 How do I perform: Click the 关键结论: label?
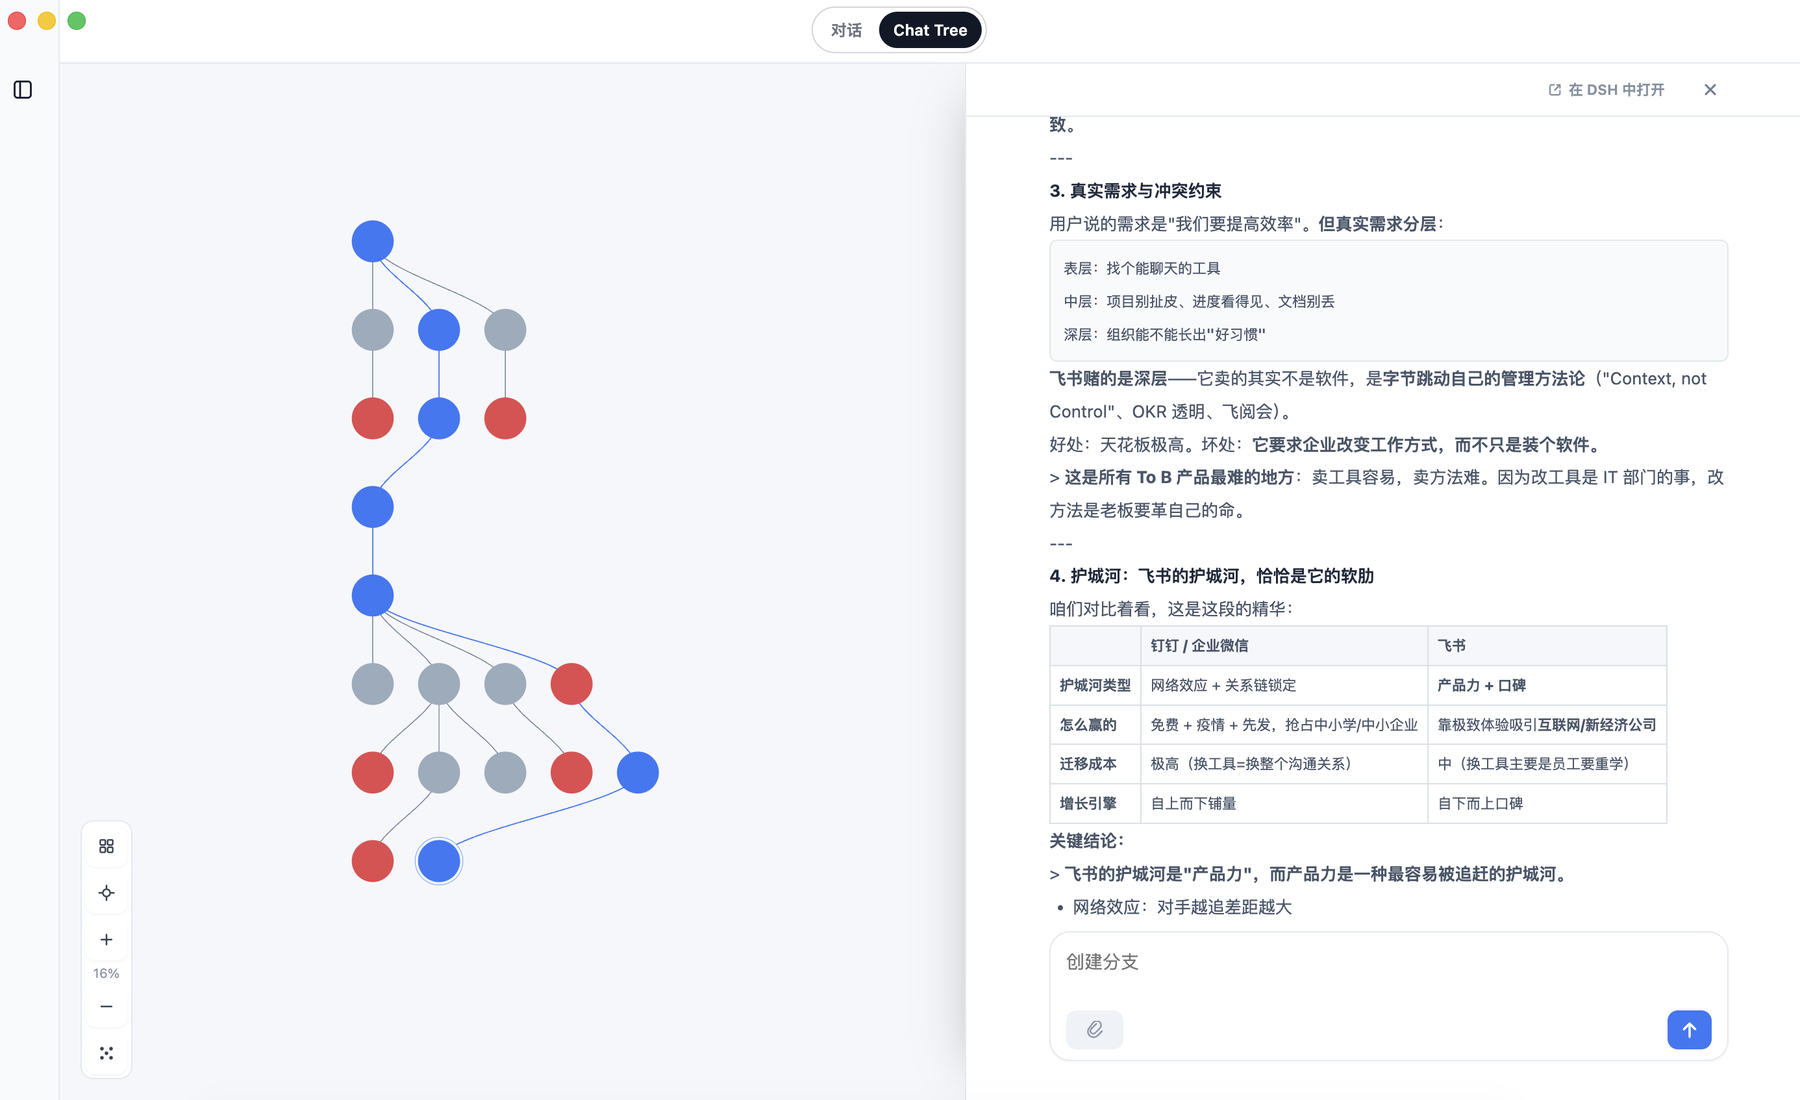coord(1086,841)
